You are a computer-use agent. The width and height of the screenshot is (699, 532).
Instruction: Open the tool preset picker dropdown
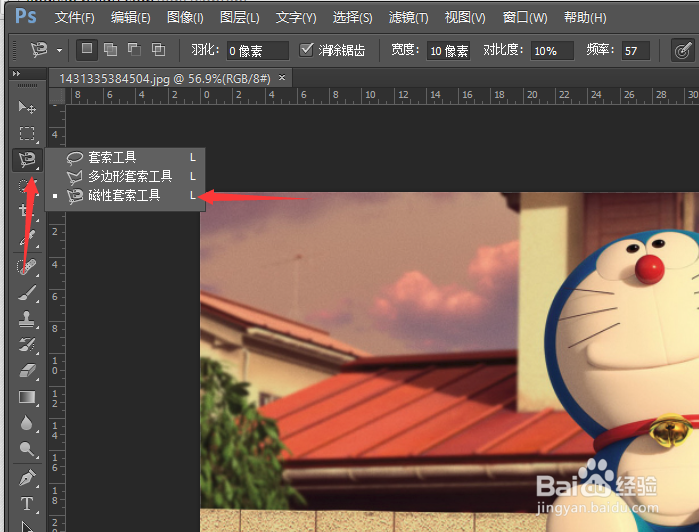[59, 50]
